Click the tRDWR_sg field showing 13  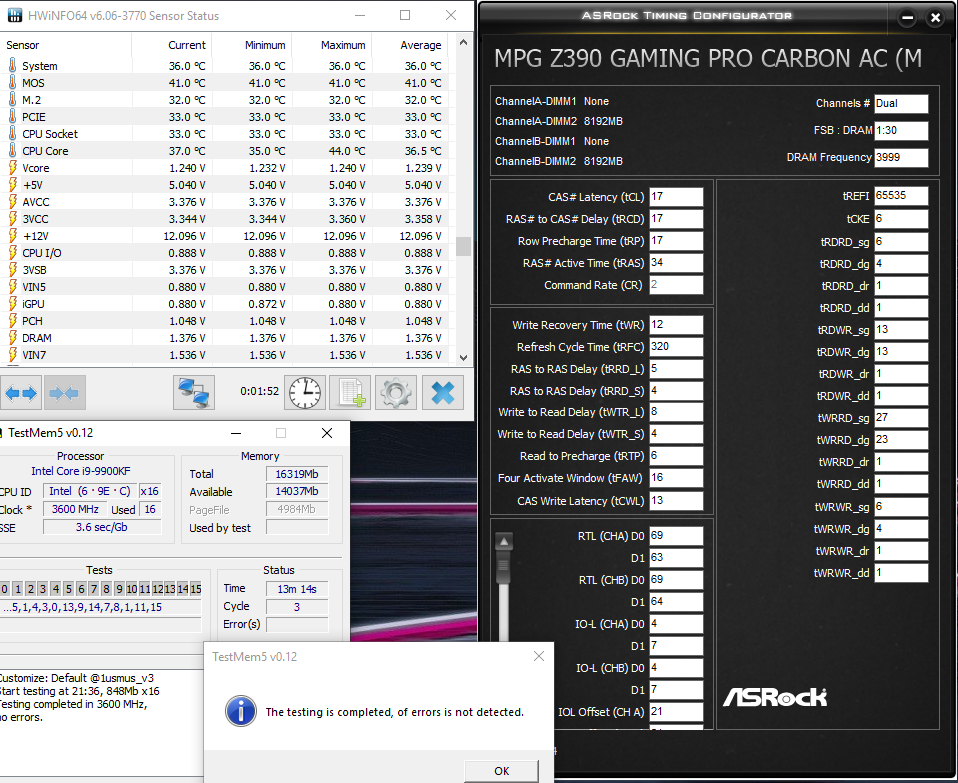coord(901,330)
